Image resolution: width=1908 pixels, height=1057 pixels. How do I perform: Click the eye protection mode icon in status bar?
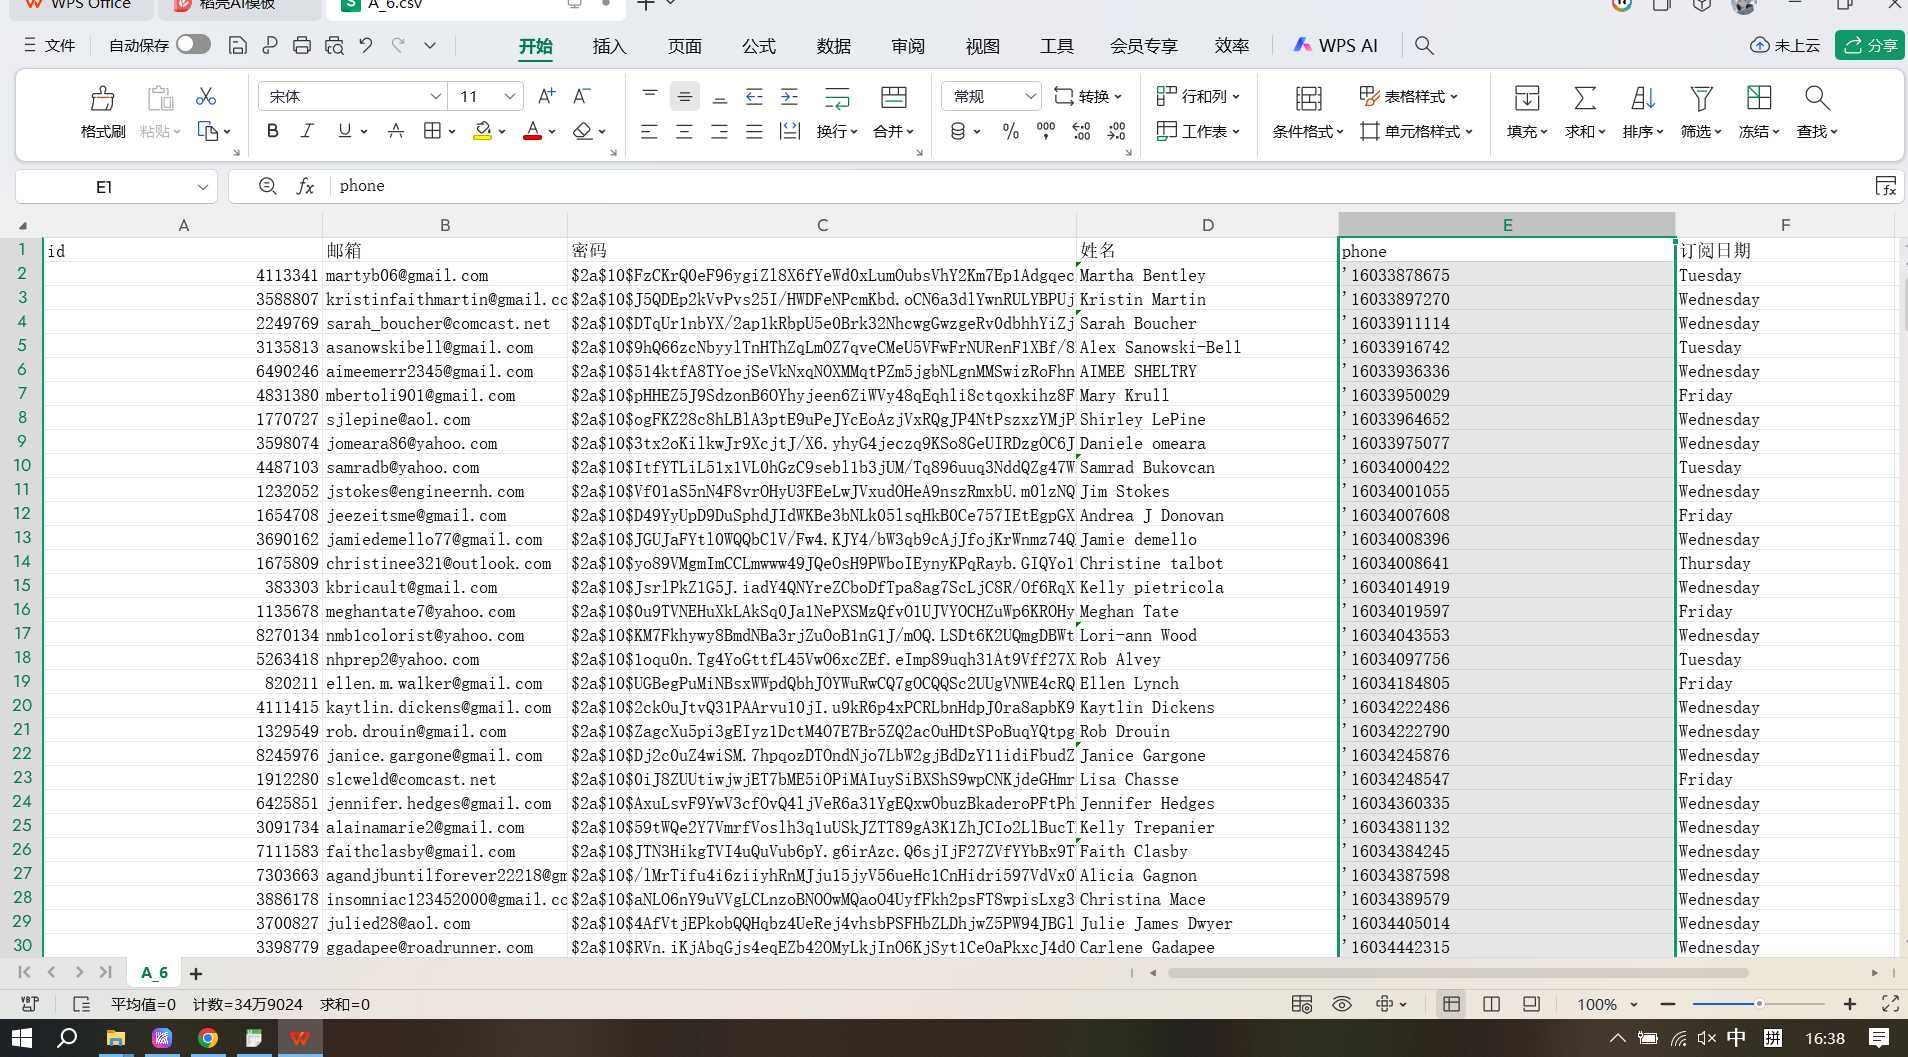click(x=1342, y=1004)
